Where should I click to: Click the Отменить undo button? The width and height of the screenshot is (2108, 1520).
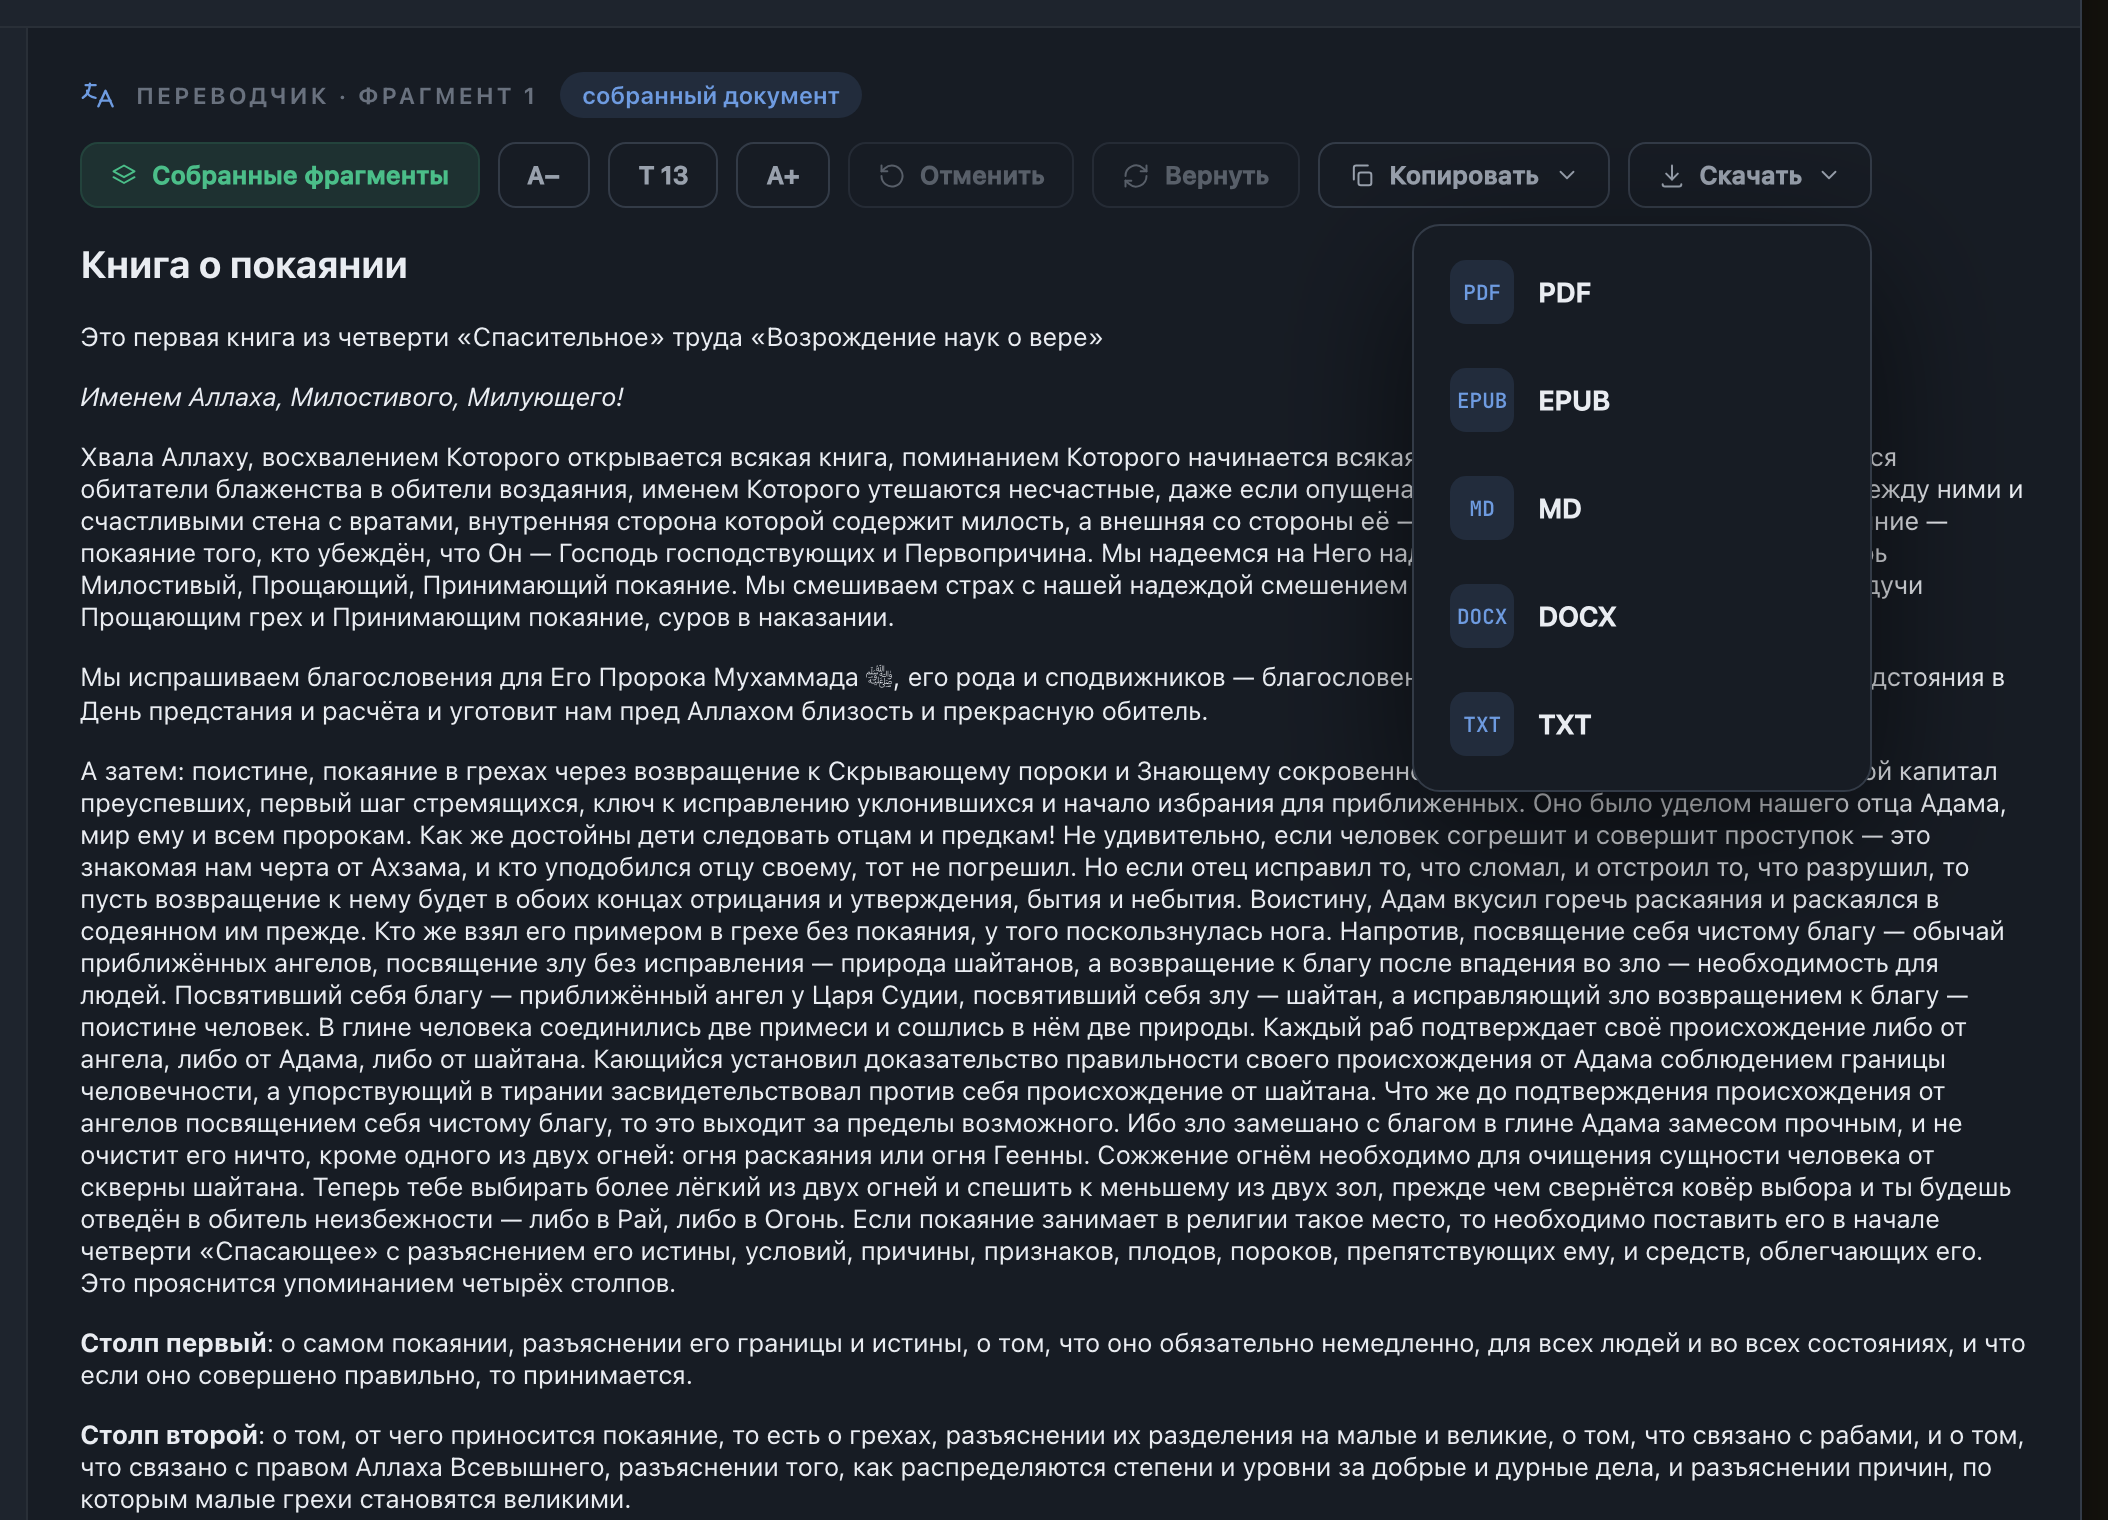(961, 175)
